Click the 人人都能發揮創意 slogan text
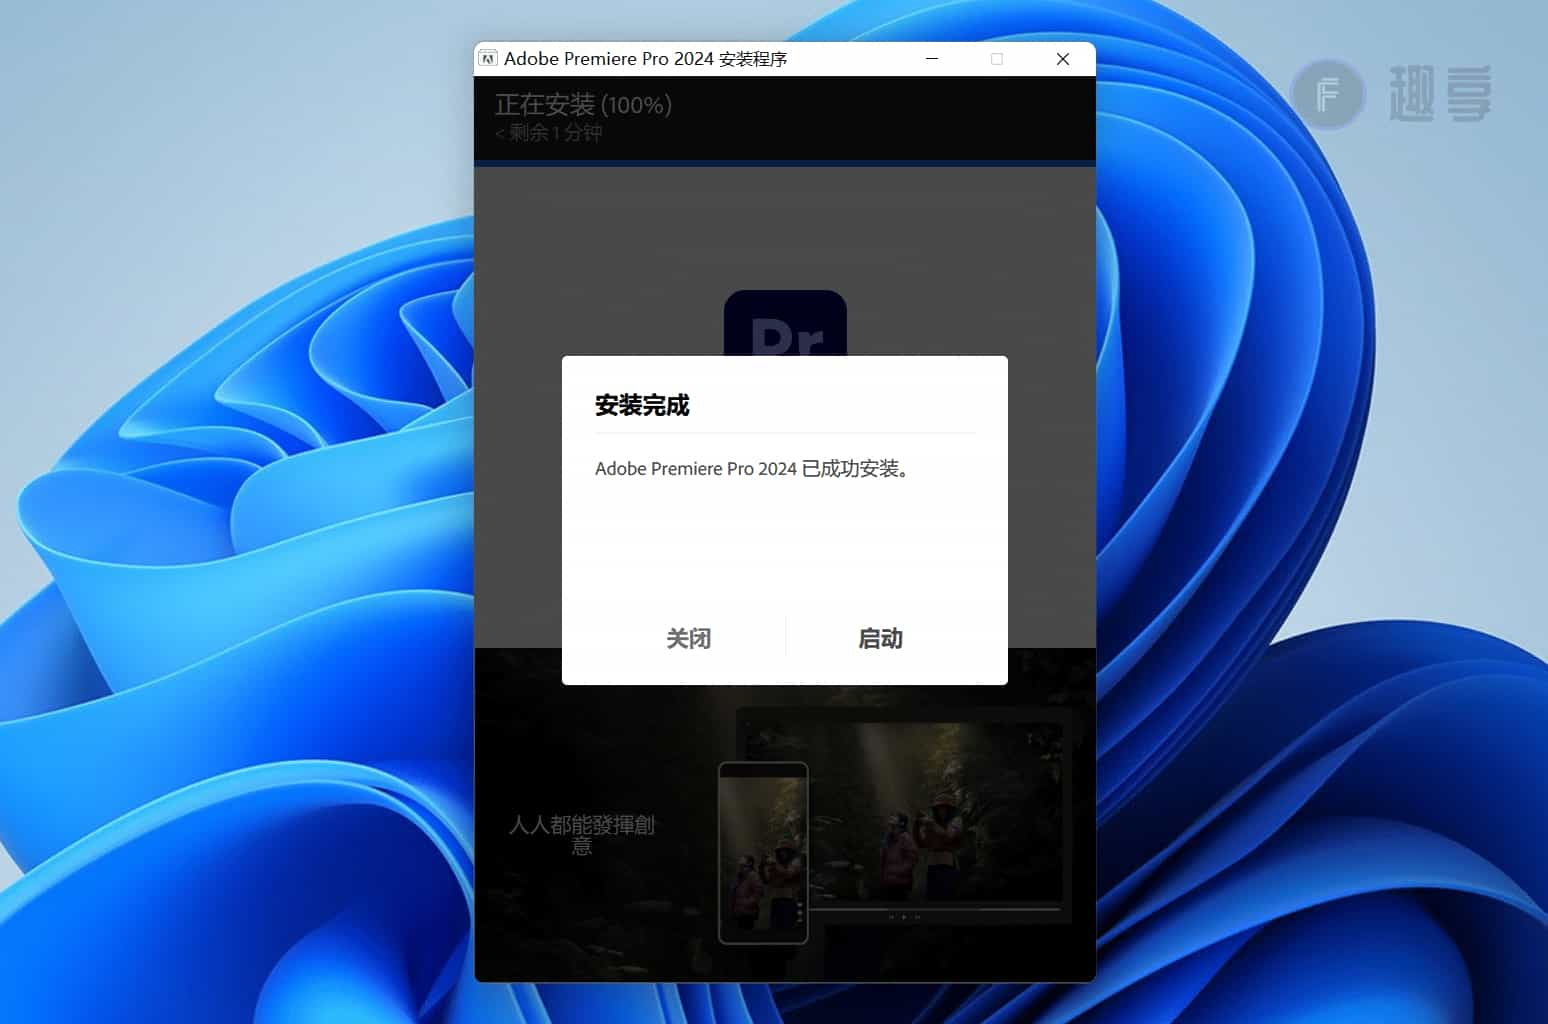Image resolution: width=1548 pixels, height=1024 pixels. tap(581, 834)
